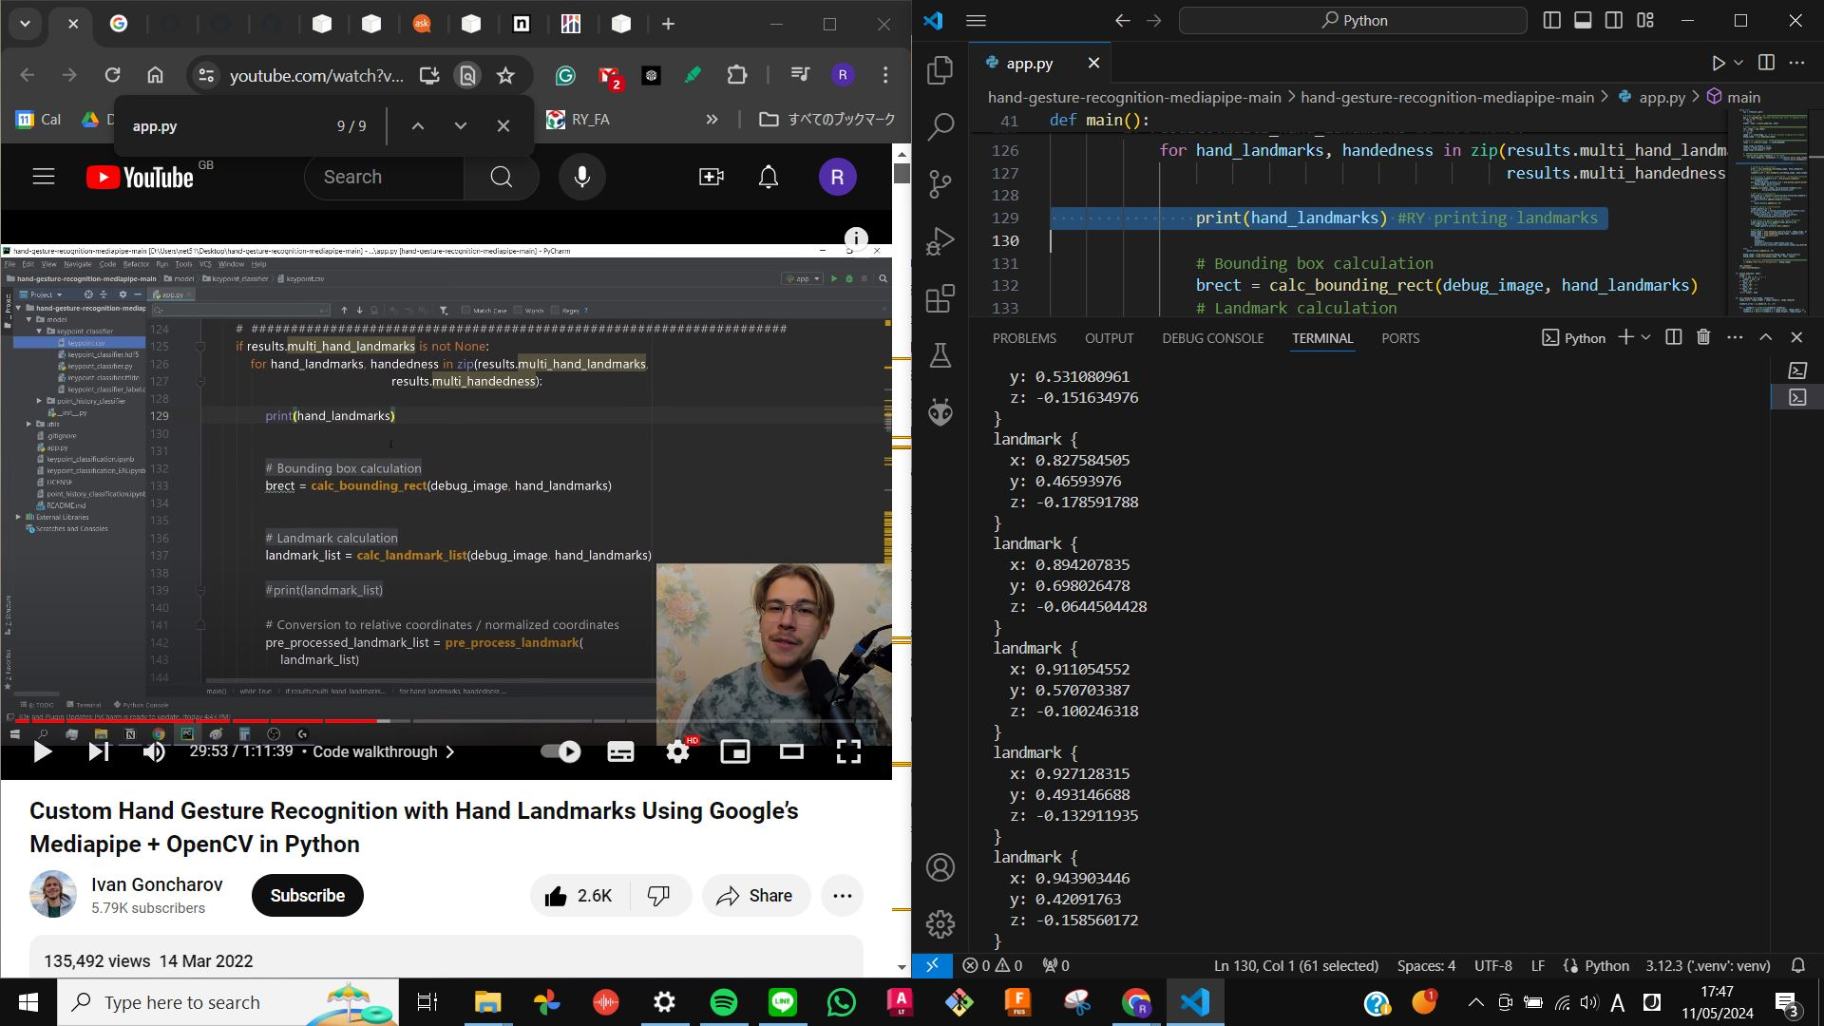Add a new terminal with plus icon
Screen dimensions: 1824x1026
point(1626,337)
